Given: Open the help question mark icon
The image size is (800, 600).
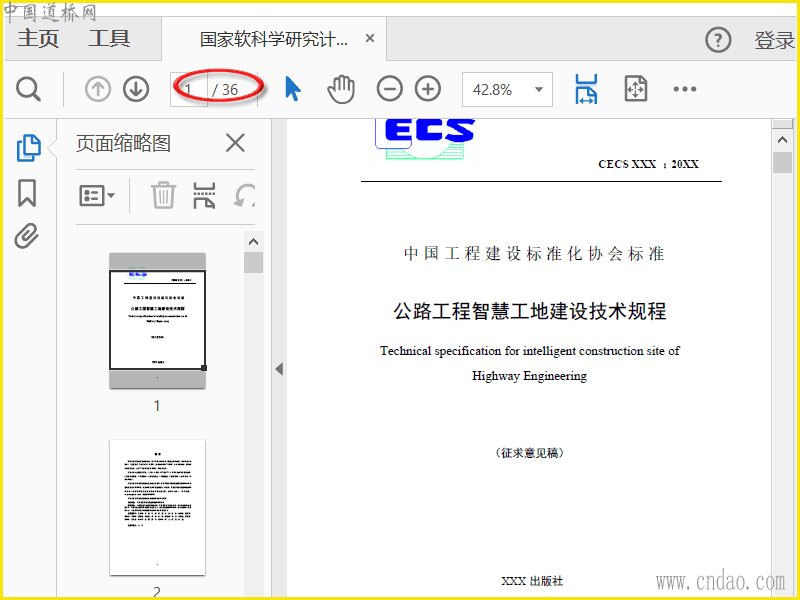Looking at the screenshot, I should (x=718, y=39).
